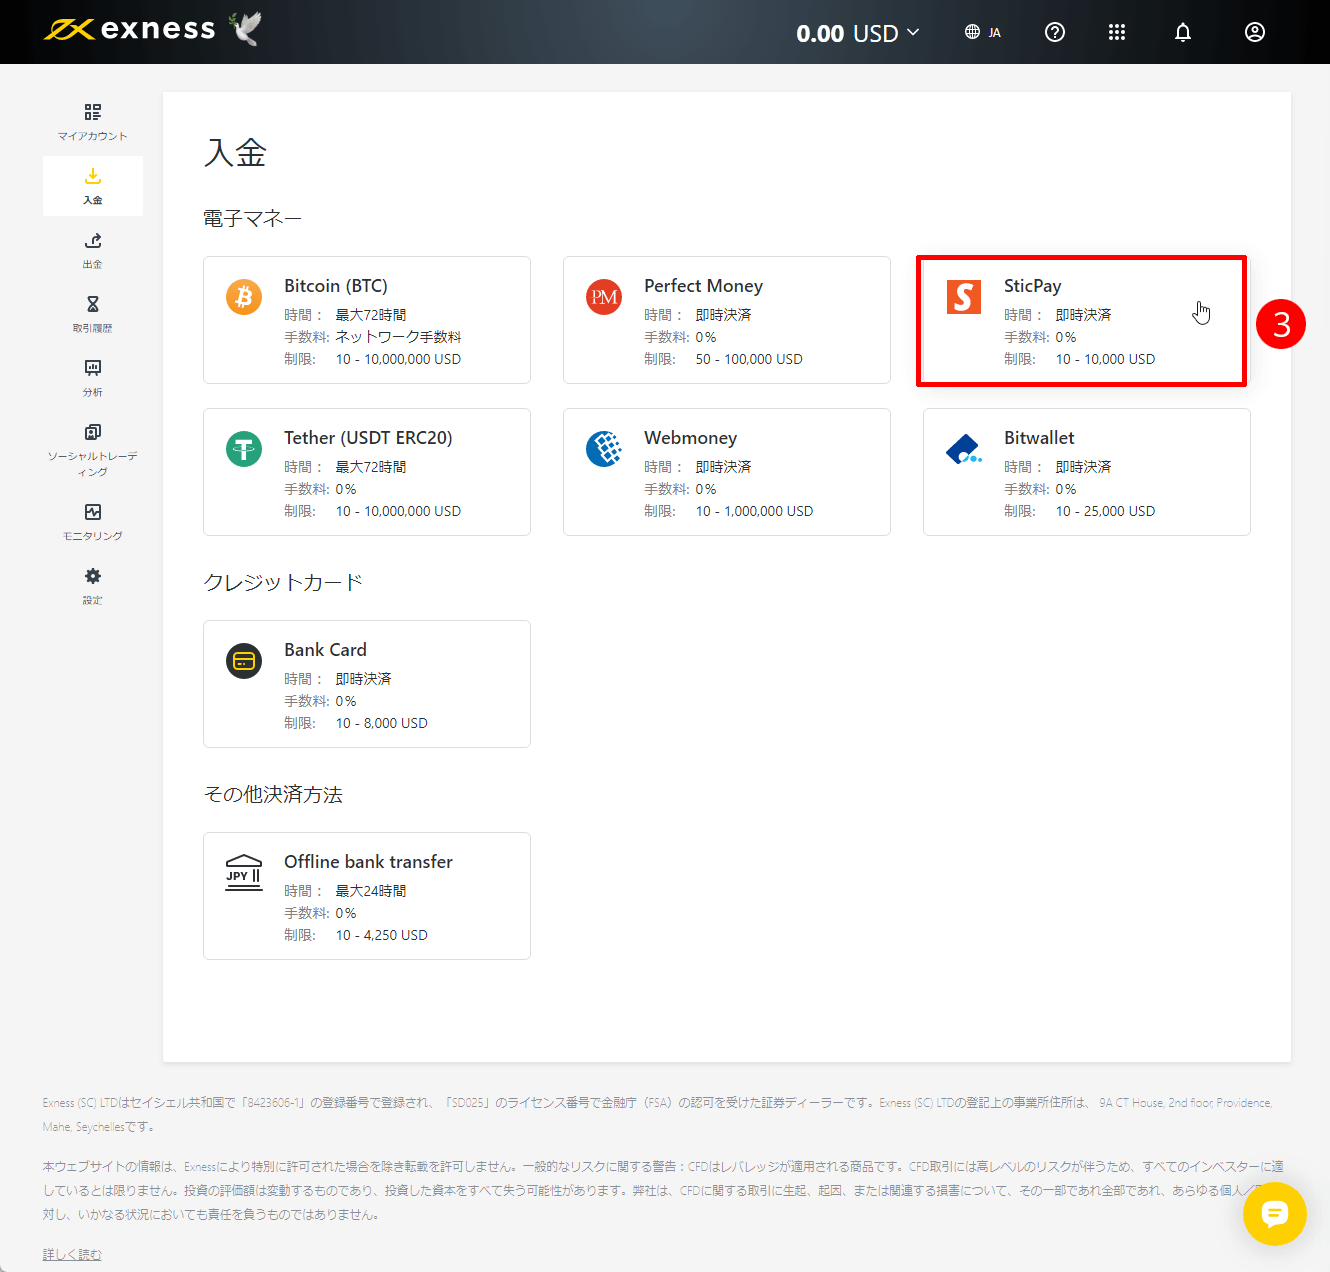Screen dimensions: 1330x1272
Task: Select the Bitcoin (BTC) payment card
Action: coord(366,320)
